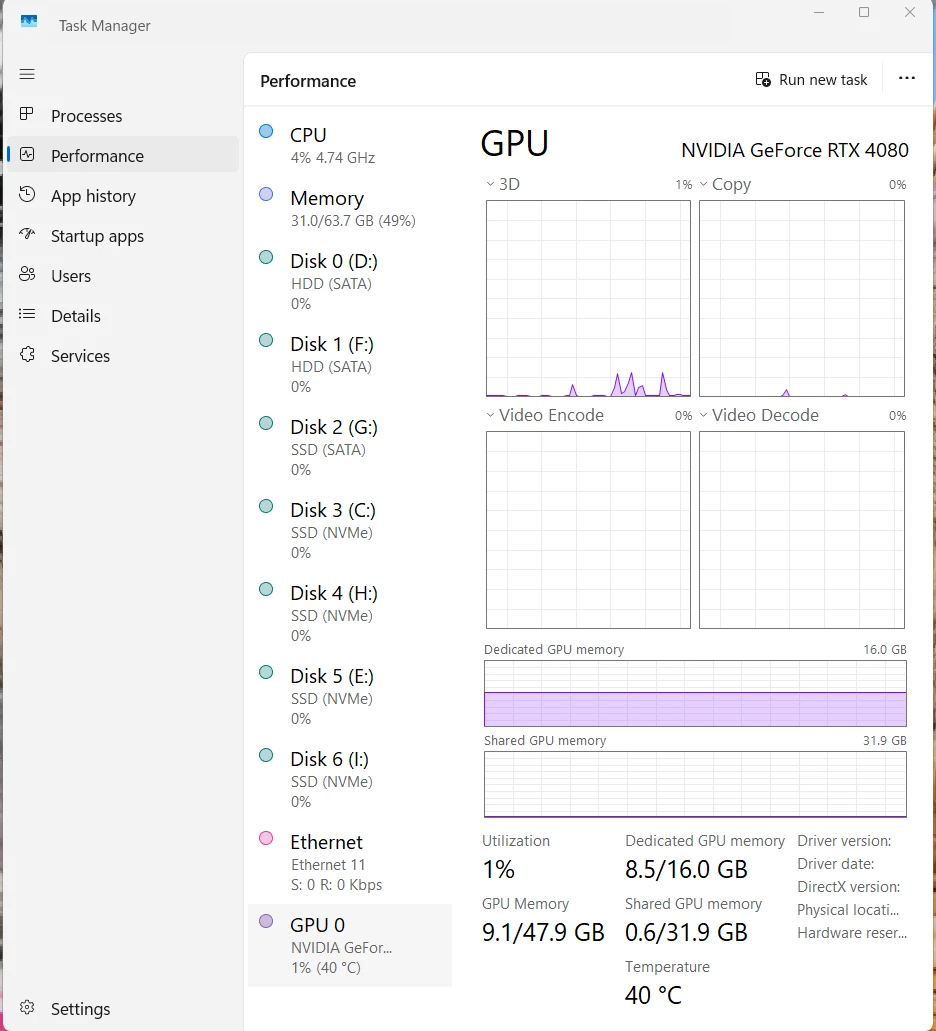Viewport: 936px width, 1031px height.
Task: Click the Services puzzle icon
Action: tap(27, 355)
